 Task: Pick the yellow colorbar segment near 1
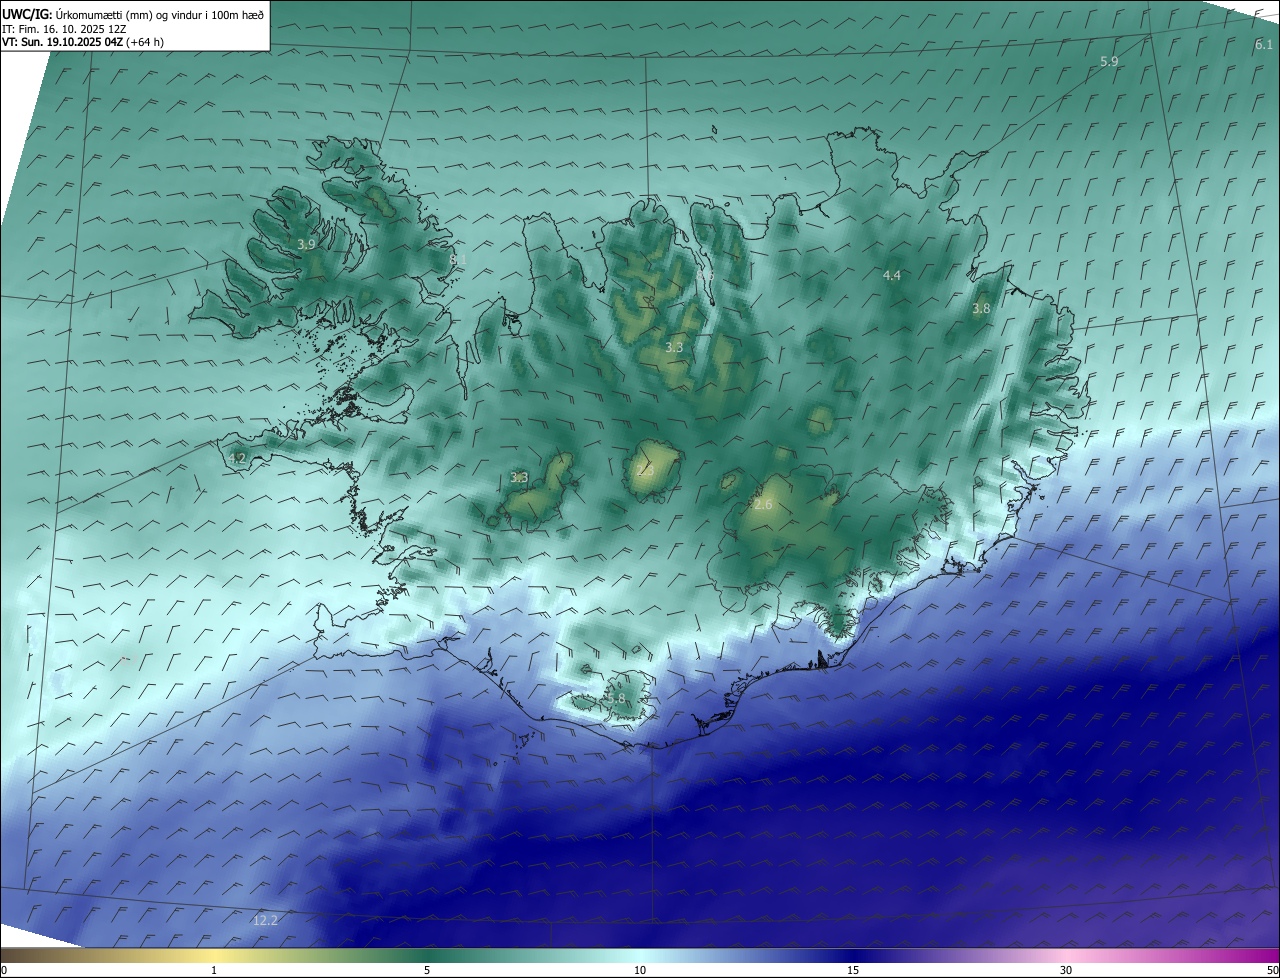click(x=215, y=955)
